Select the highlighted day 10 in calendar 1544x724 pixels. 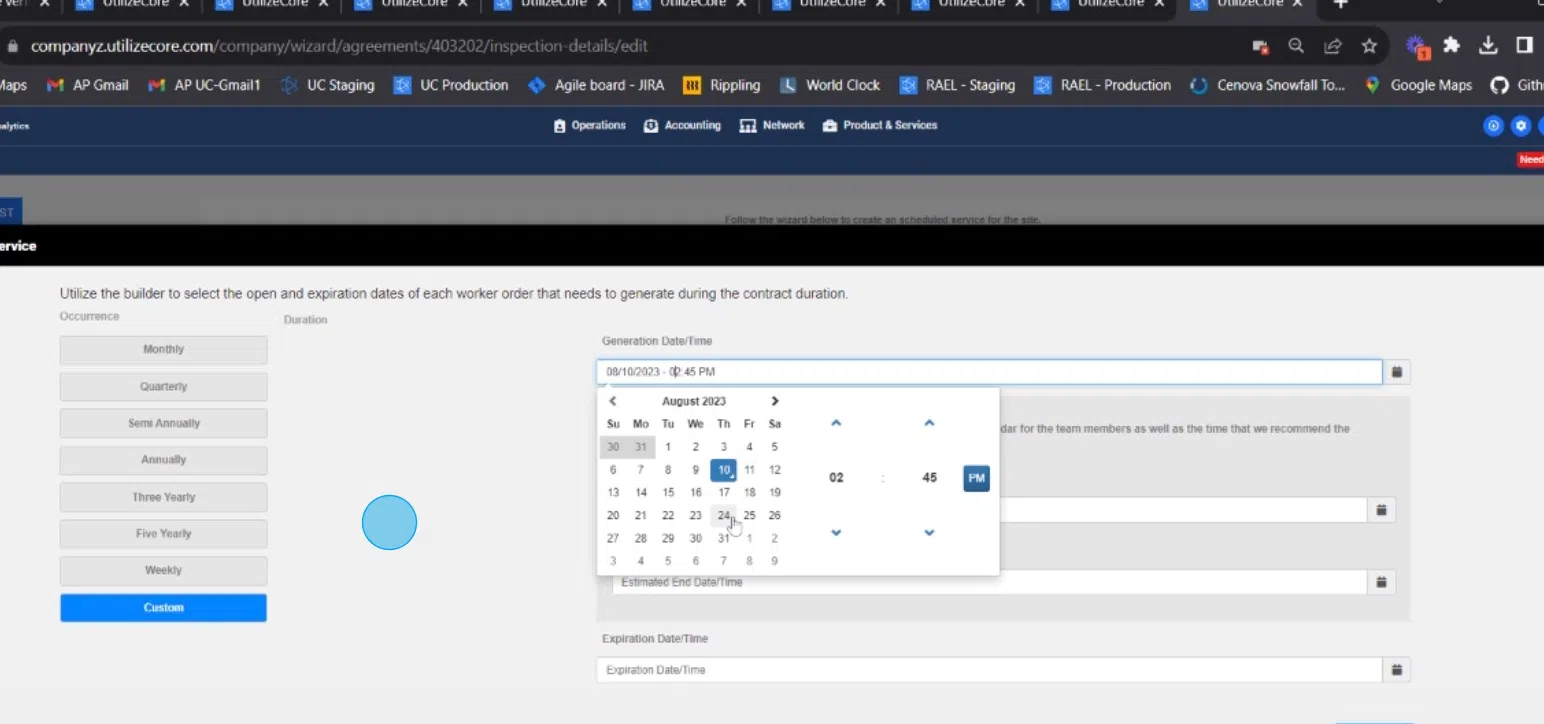pyautogui.click(x=723, y=470)
